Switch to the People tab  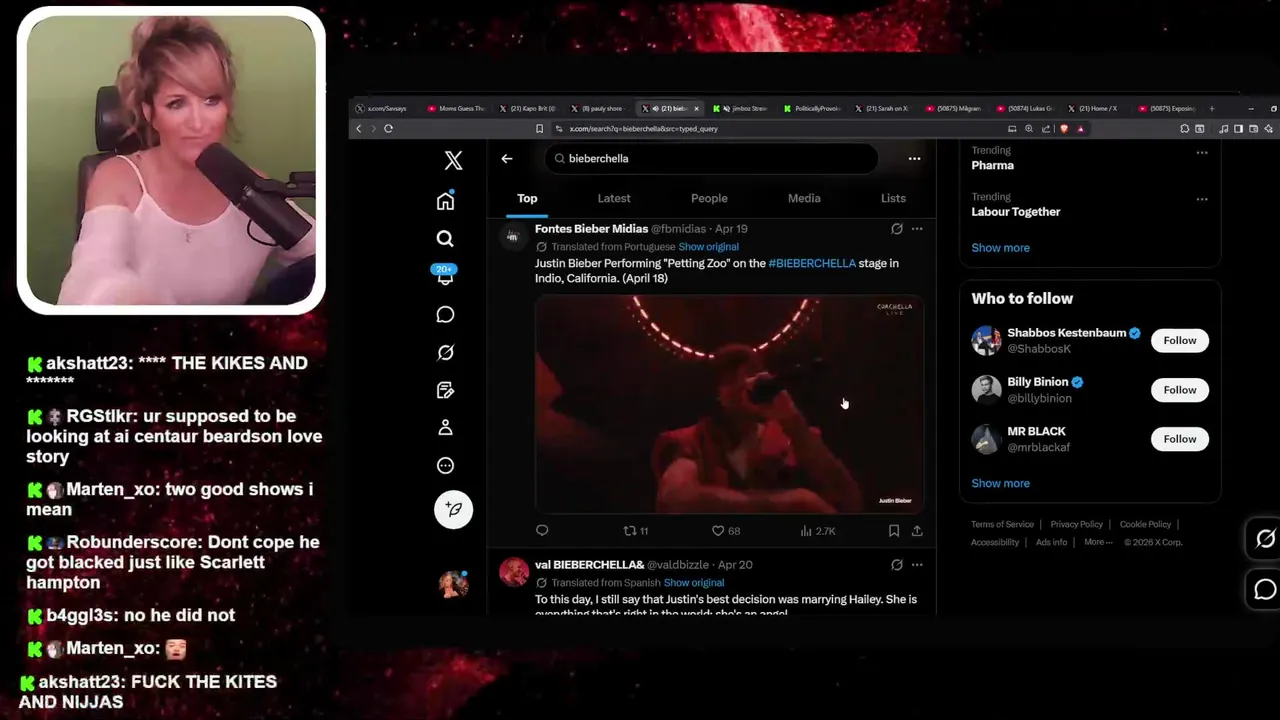pyautogui.click(x=709, y=198)
